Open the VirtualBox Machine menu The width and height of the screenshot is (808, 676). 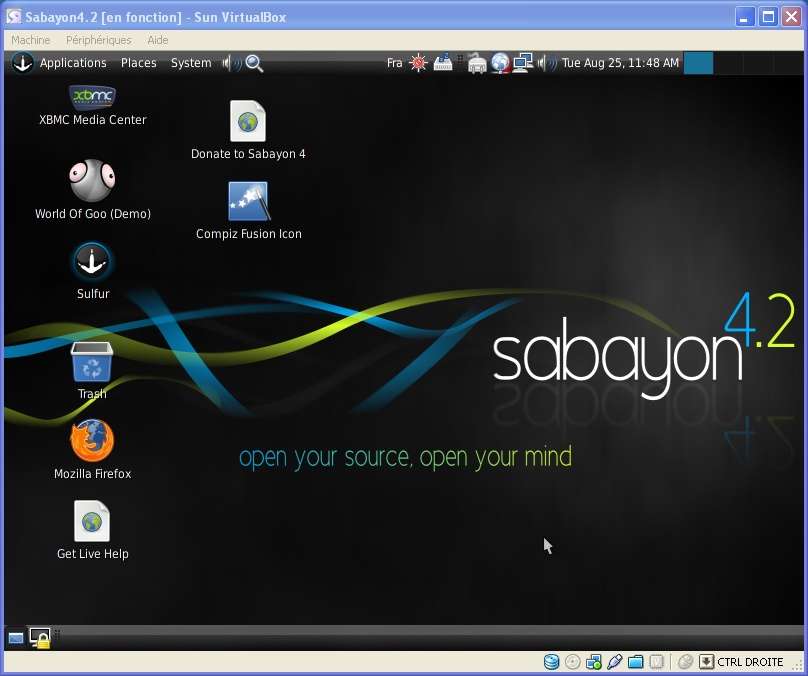30,40
